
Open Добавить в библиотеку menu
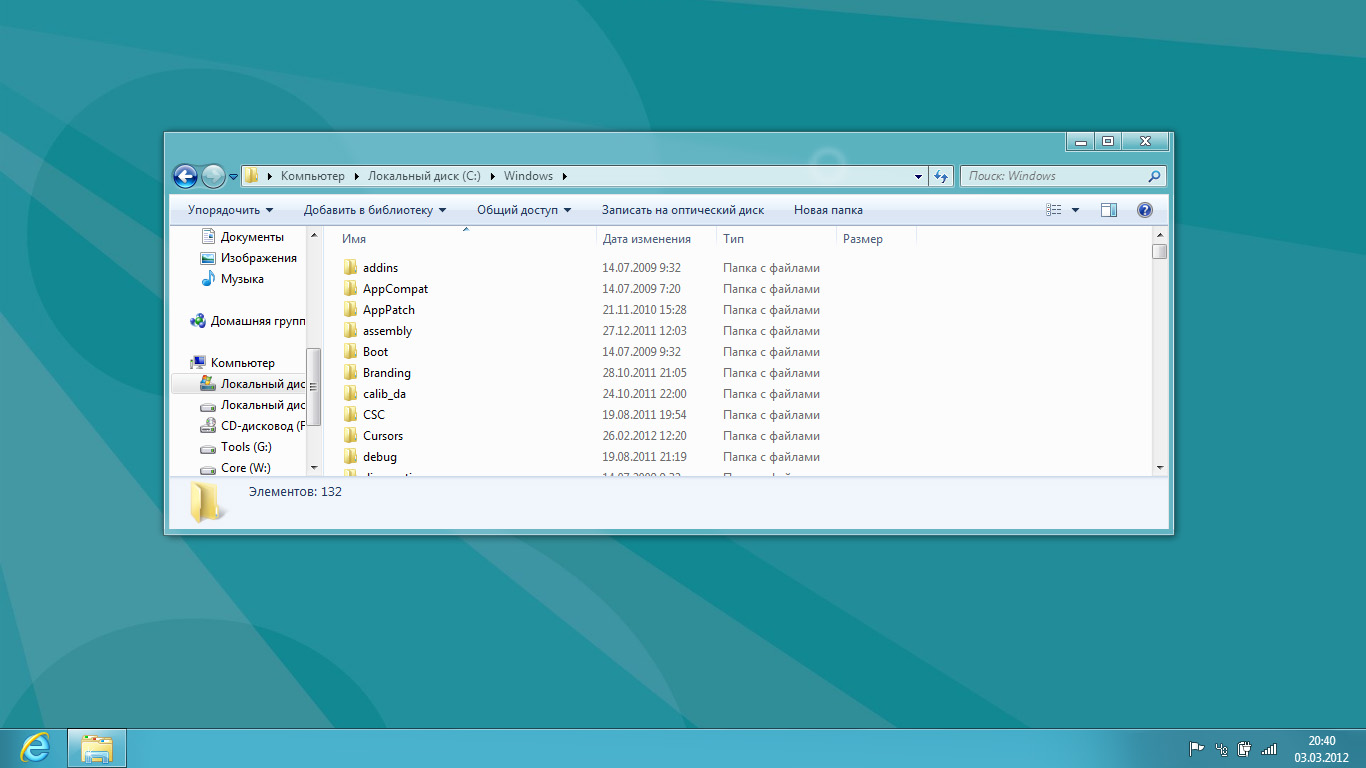375,210
